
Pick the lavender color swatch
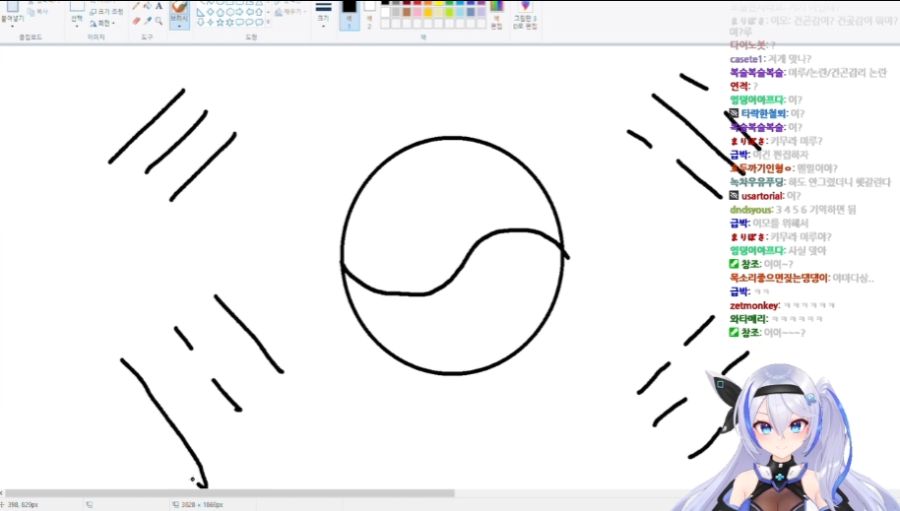pyautogui.click(x=481, y=12)
